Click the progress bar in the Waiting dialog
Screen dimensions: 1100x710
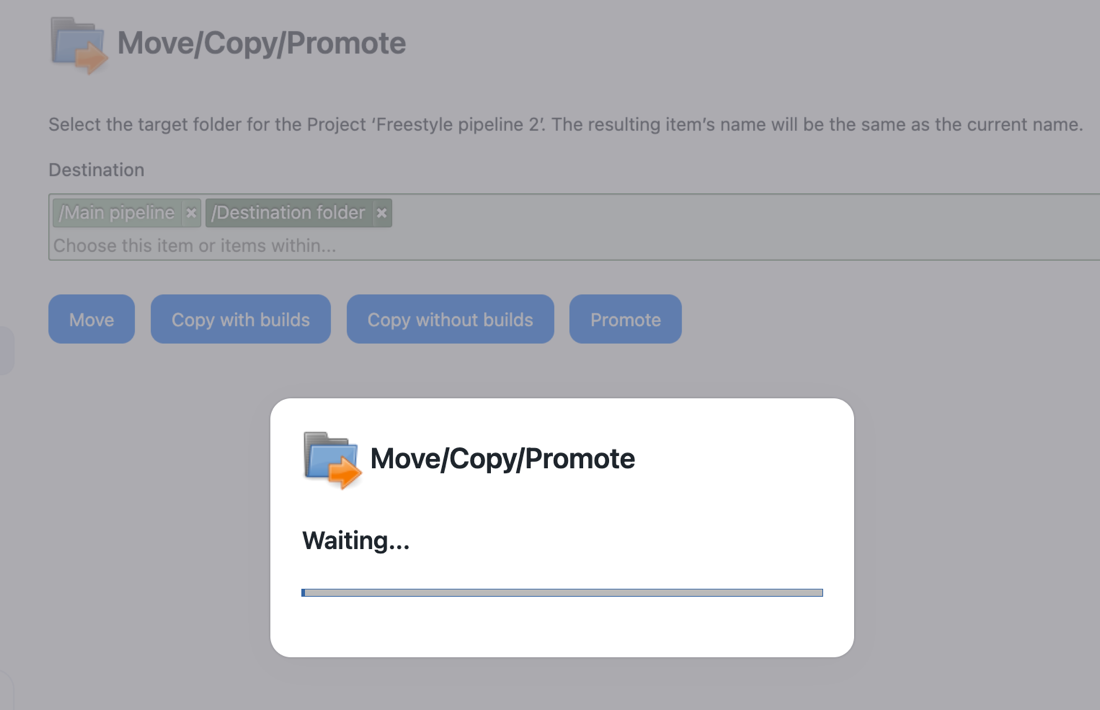[562, 593]
